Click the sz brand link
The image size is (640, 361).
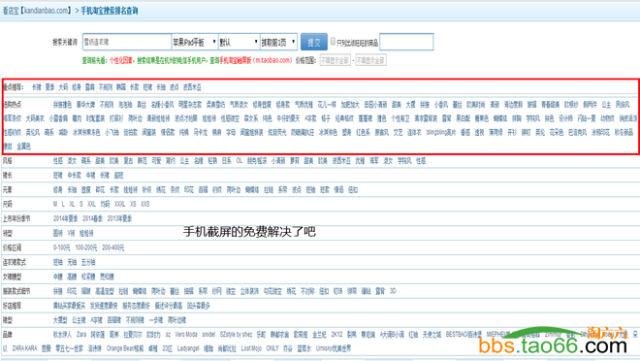(x=168, y=334)
